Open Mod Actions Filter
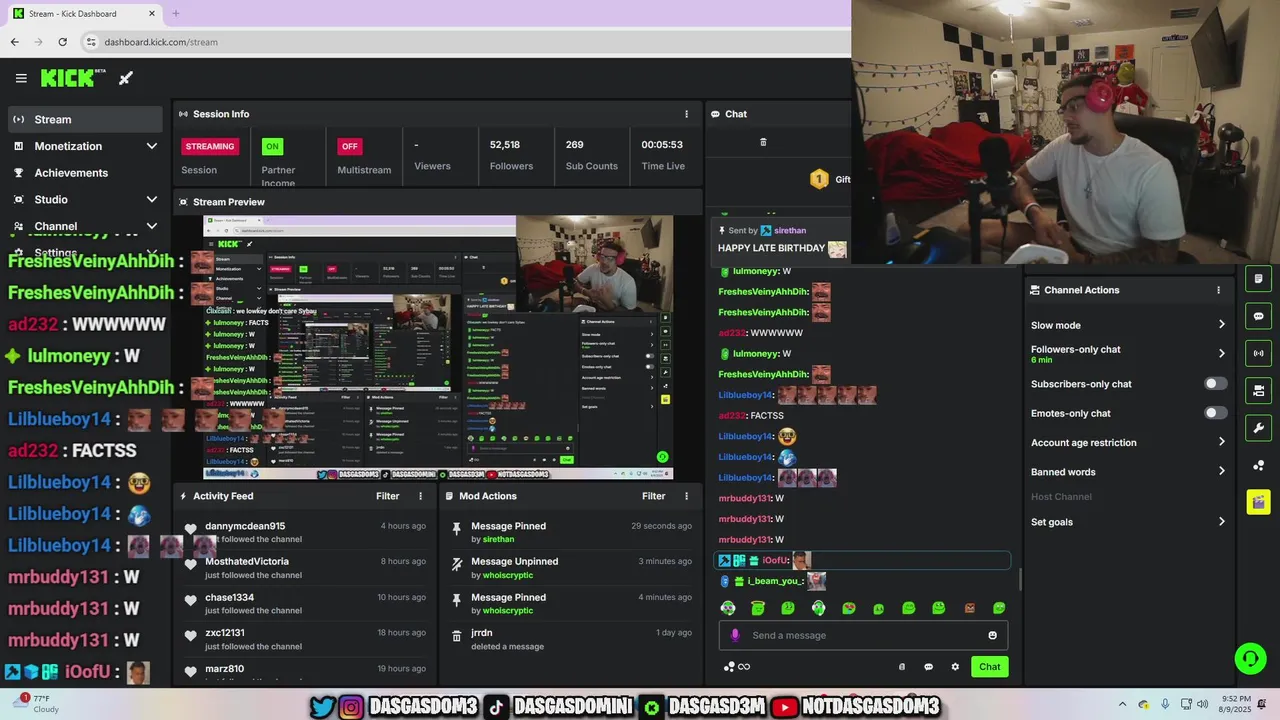 click(654, 496)
